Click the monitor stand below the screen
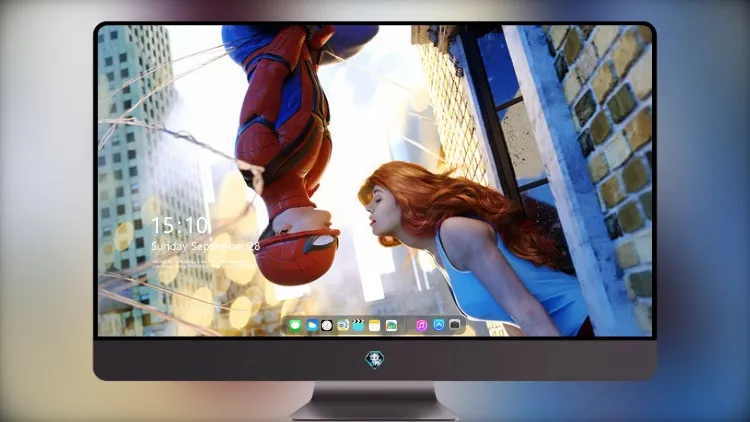750x422 pixels. [x=375, y=401]
